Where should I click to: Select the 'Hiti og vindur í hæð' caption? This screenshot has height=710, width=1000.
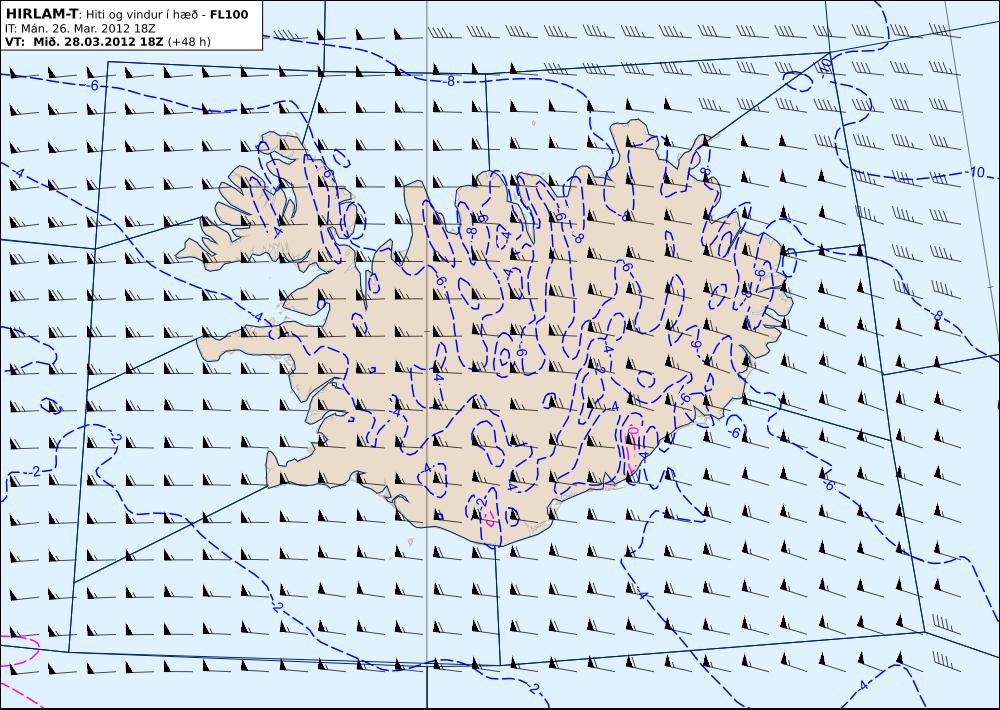pyautogui.click(x=143, y=15)
